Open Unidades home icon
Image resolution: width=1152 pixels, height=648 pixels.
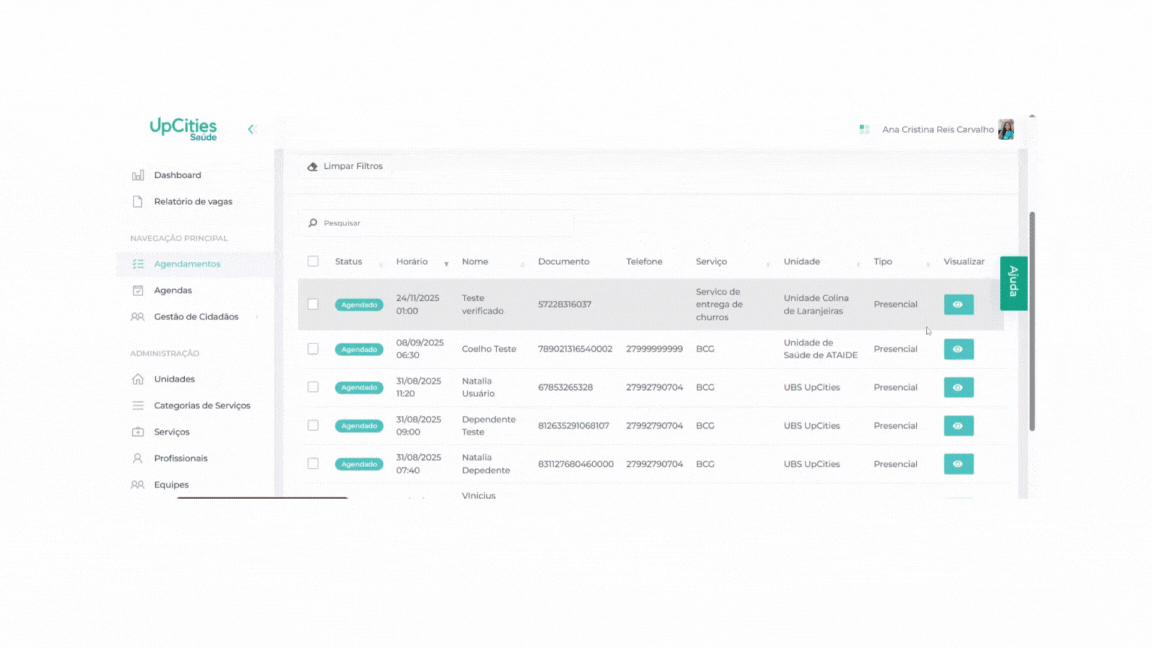(137, 379)
